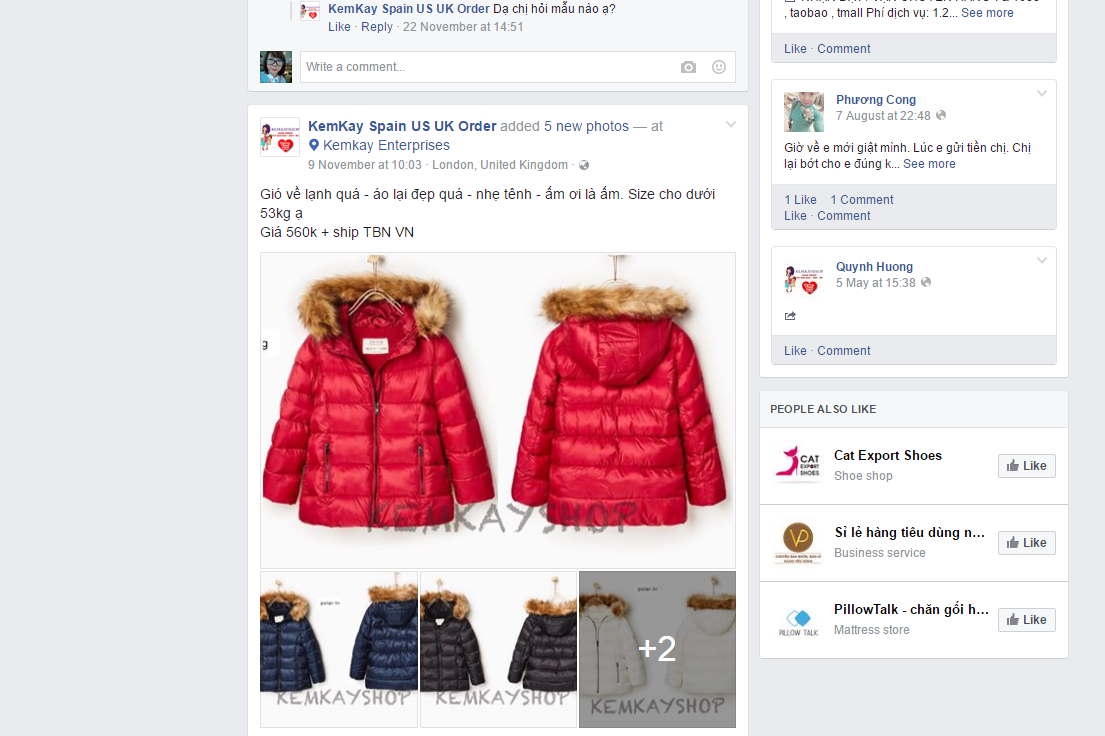Screen dimensions: 1105x736
Task: Open the Cat Export Shoes page logo
Action: point(798,465)
